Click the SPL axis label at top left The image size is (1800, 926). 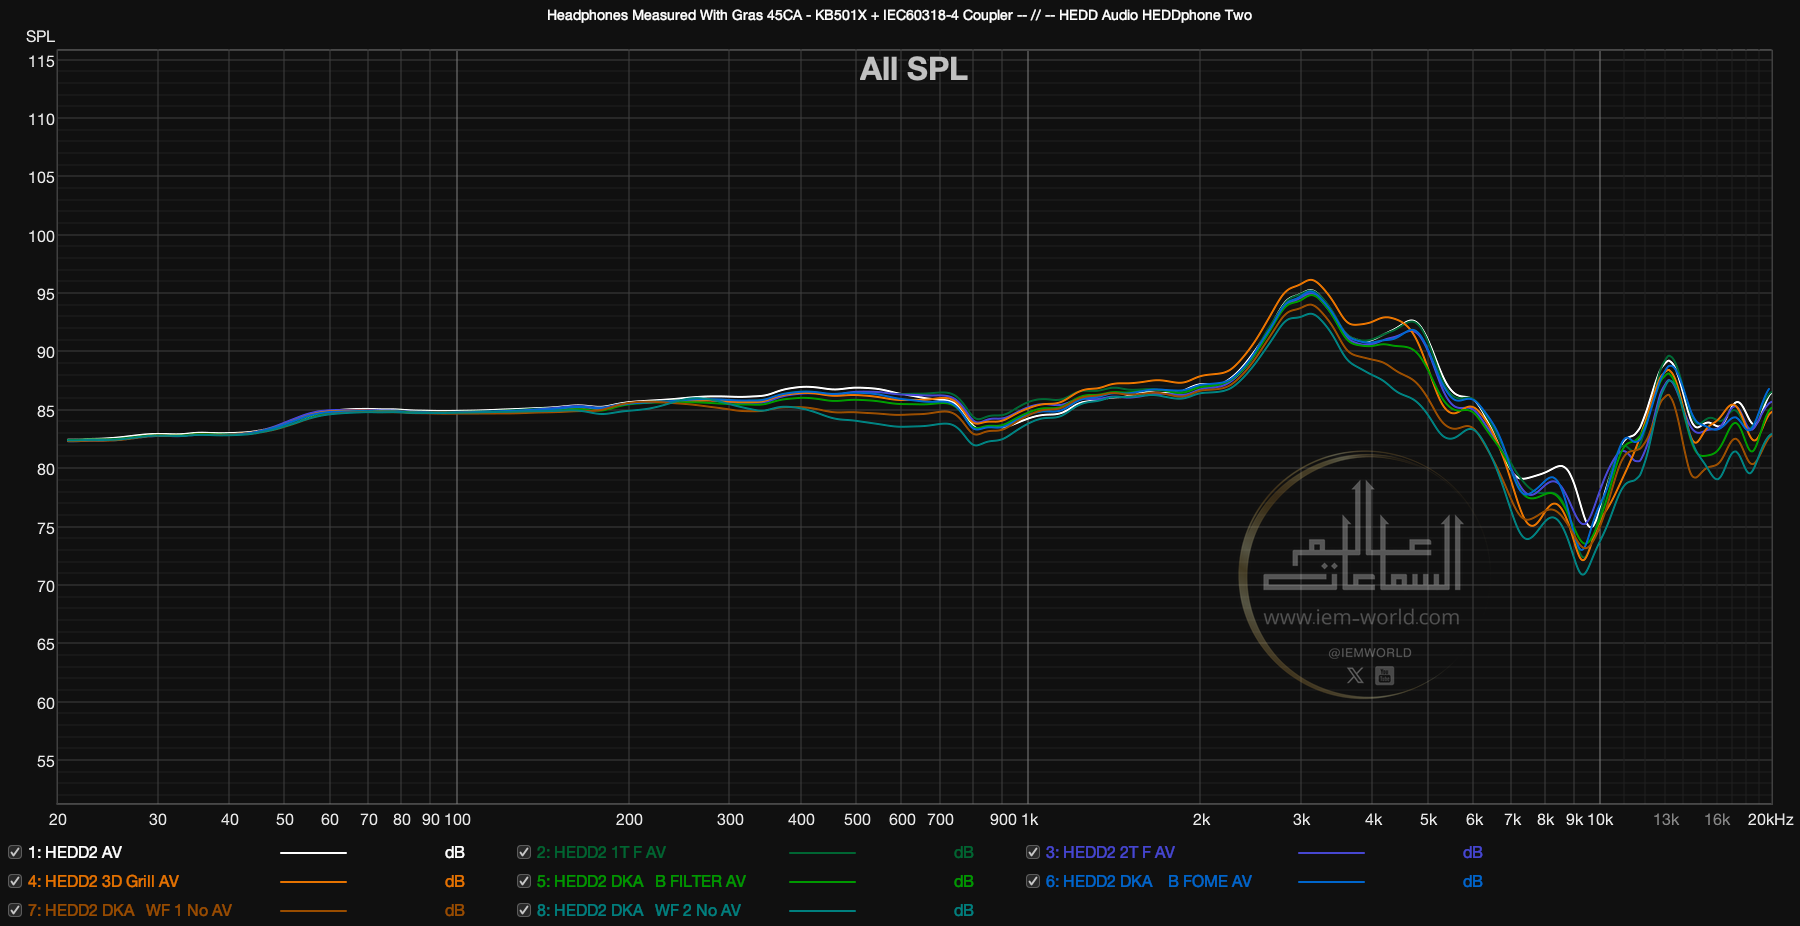(x=40, y=36)
